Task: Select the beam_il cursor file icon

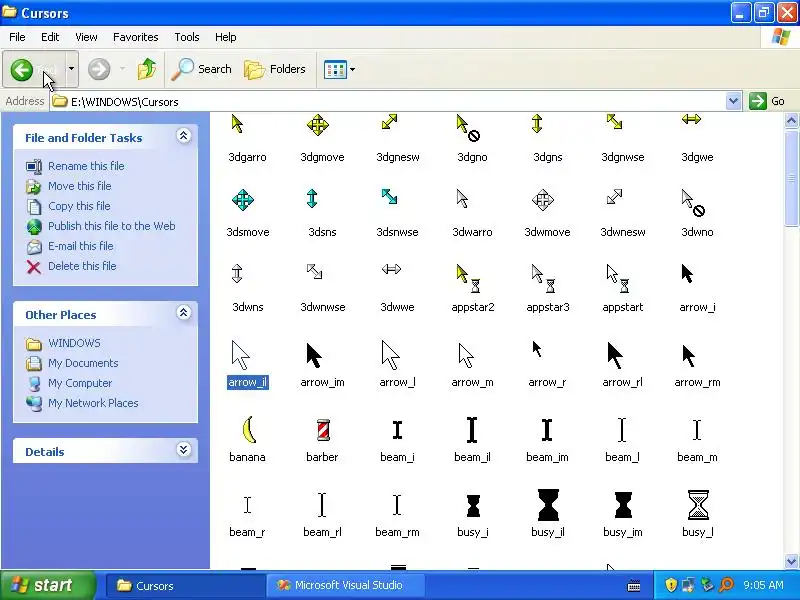Action: click(x=472, y=430)
